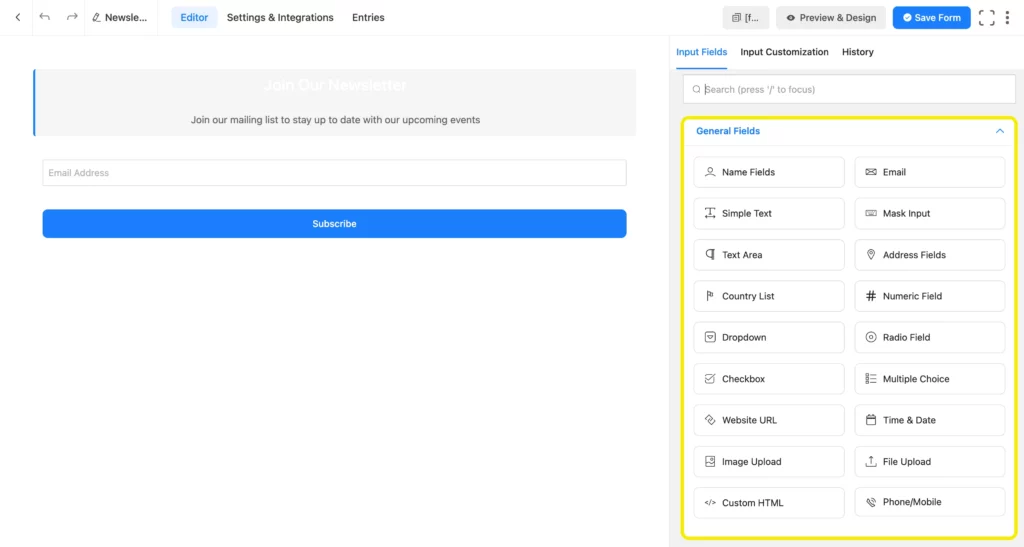This screenshot has height=547, width=1024.
Task: Insert a Simple Text field
Action: click(769, 213)
